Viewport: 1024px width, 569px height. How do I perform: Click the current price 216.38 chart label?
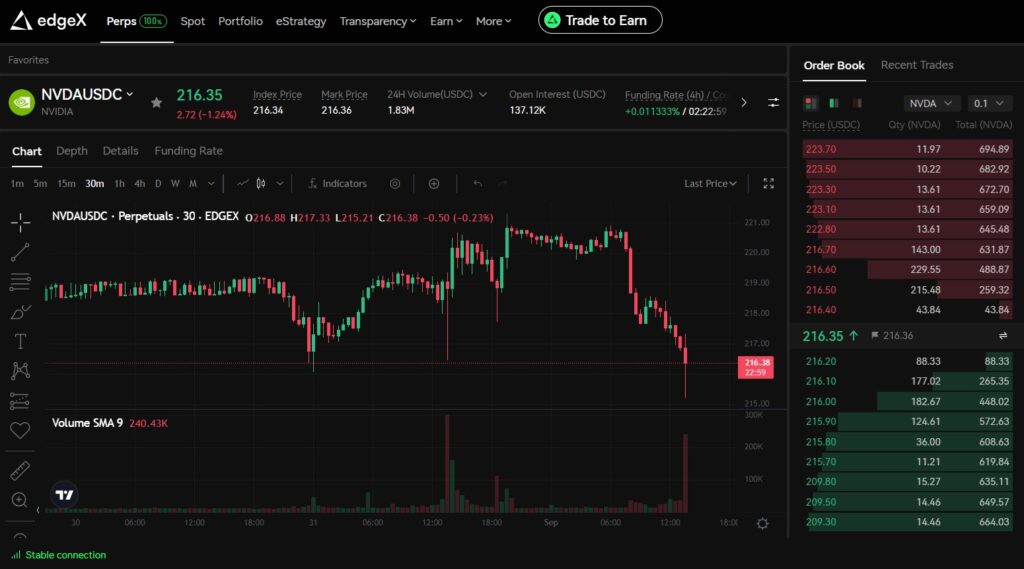756,367
